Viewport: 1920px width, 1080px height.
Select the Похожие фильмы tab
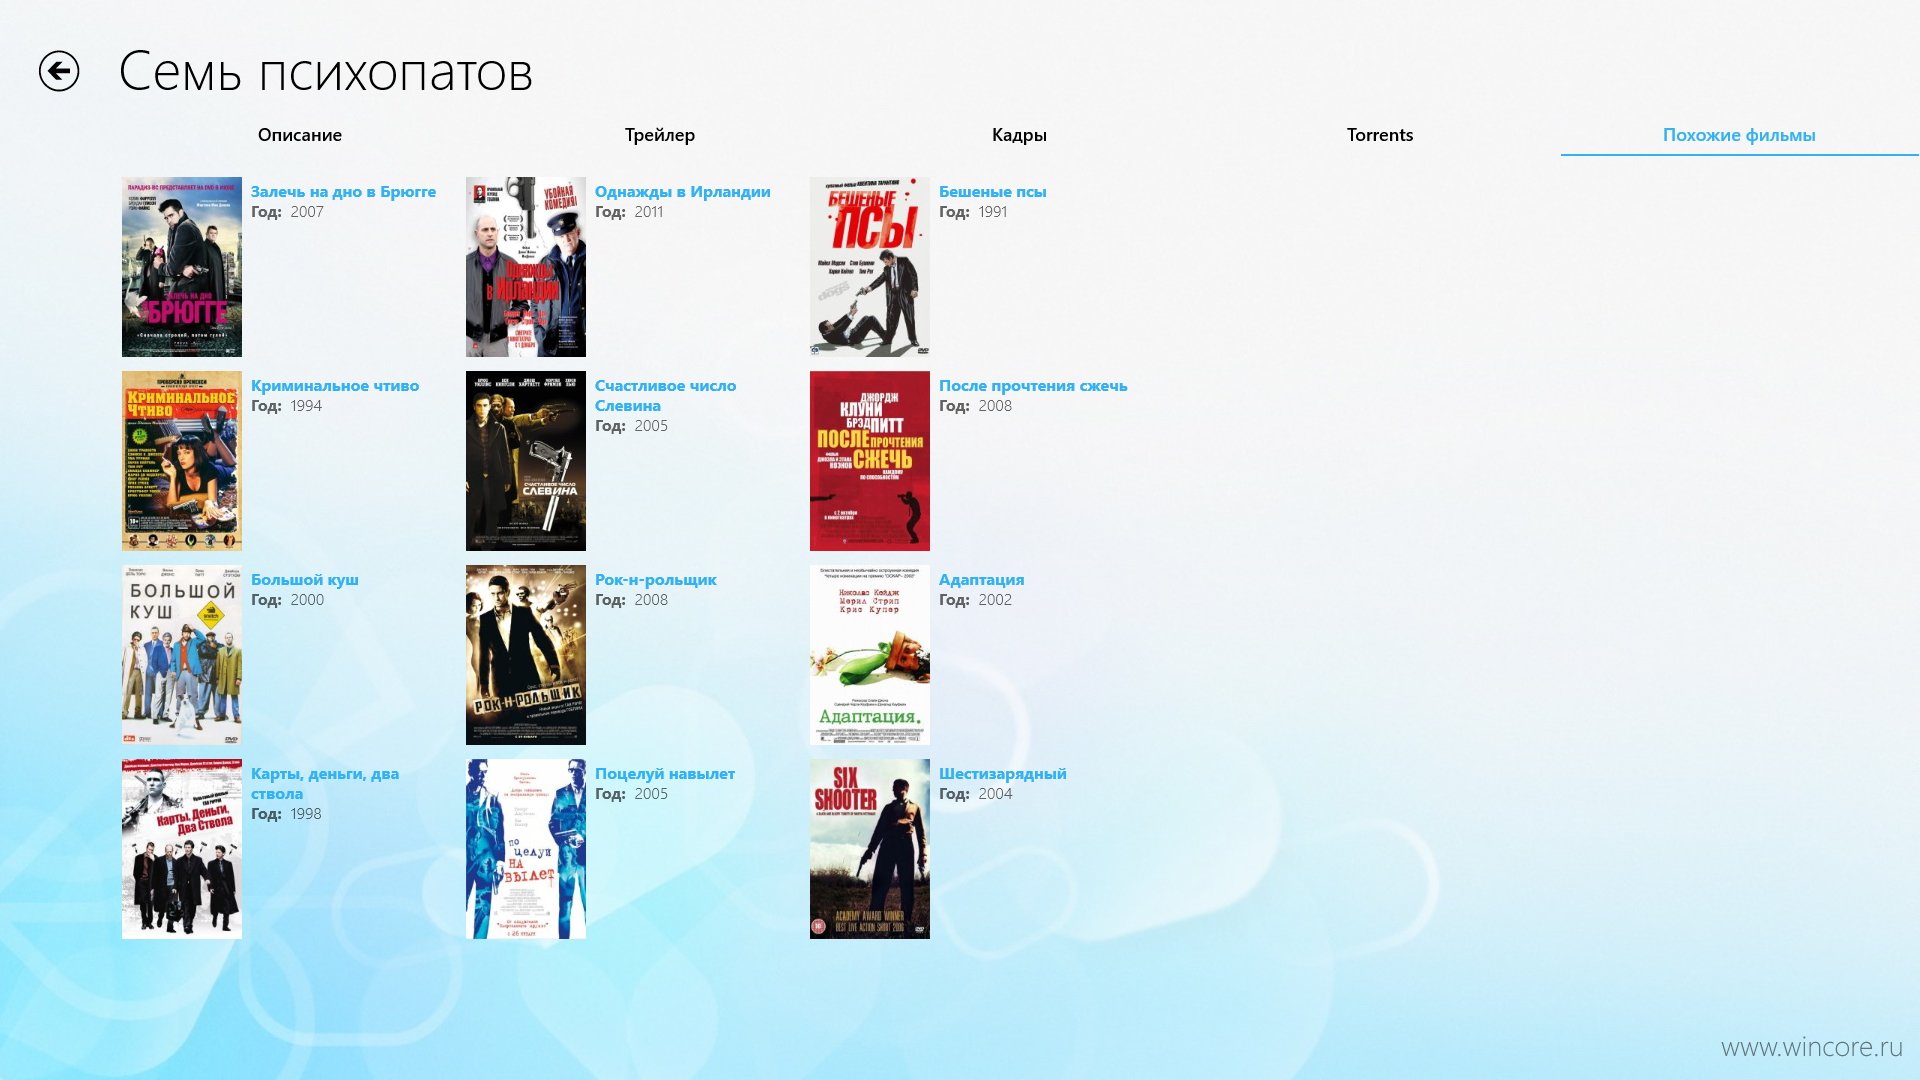[x=1739, y=135]
